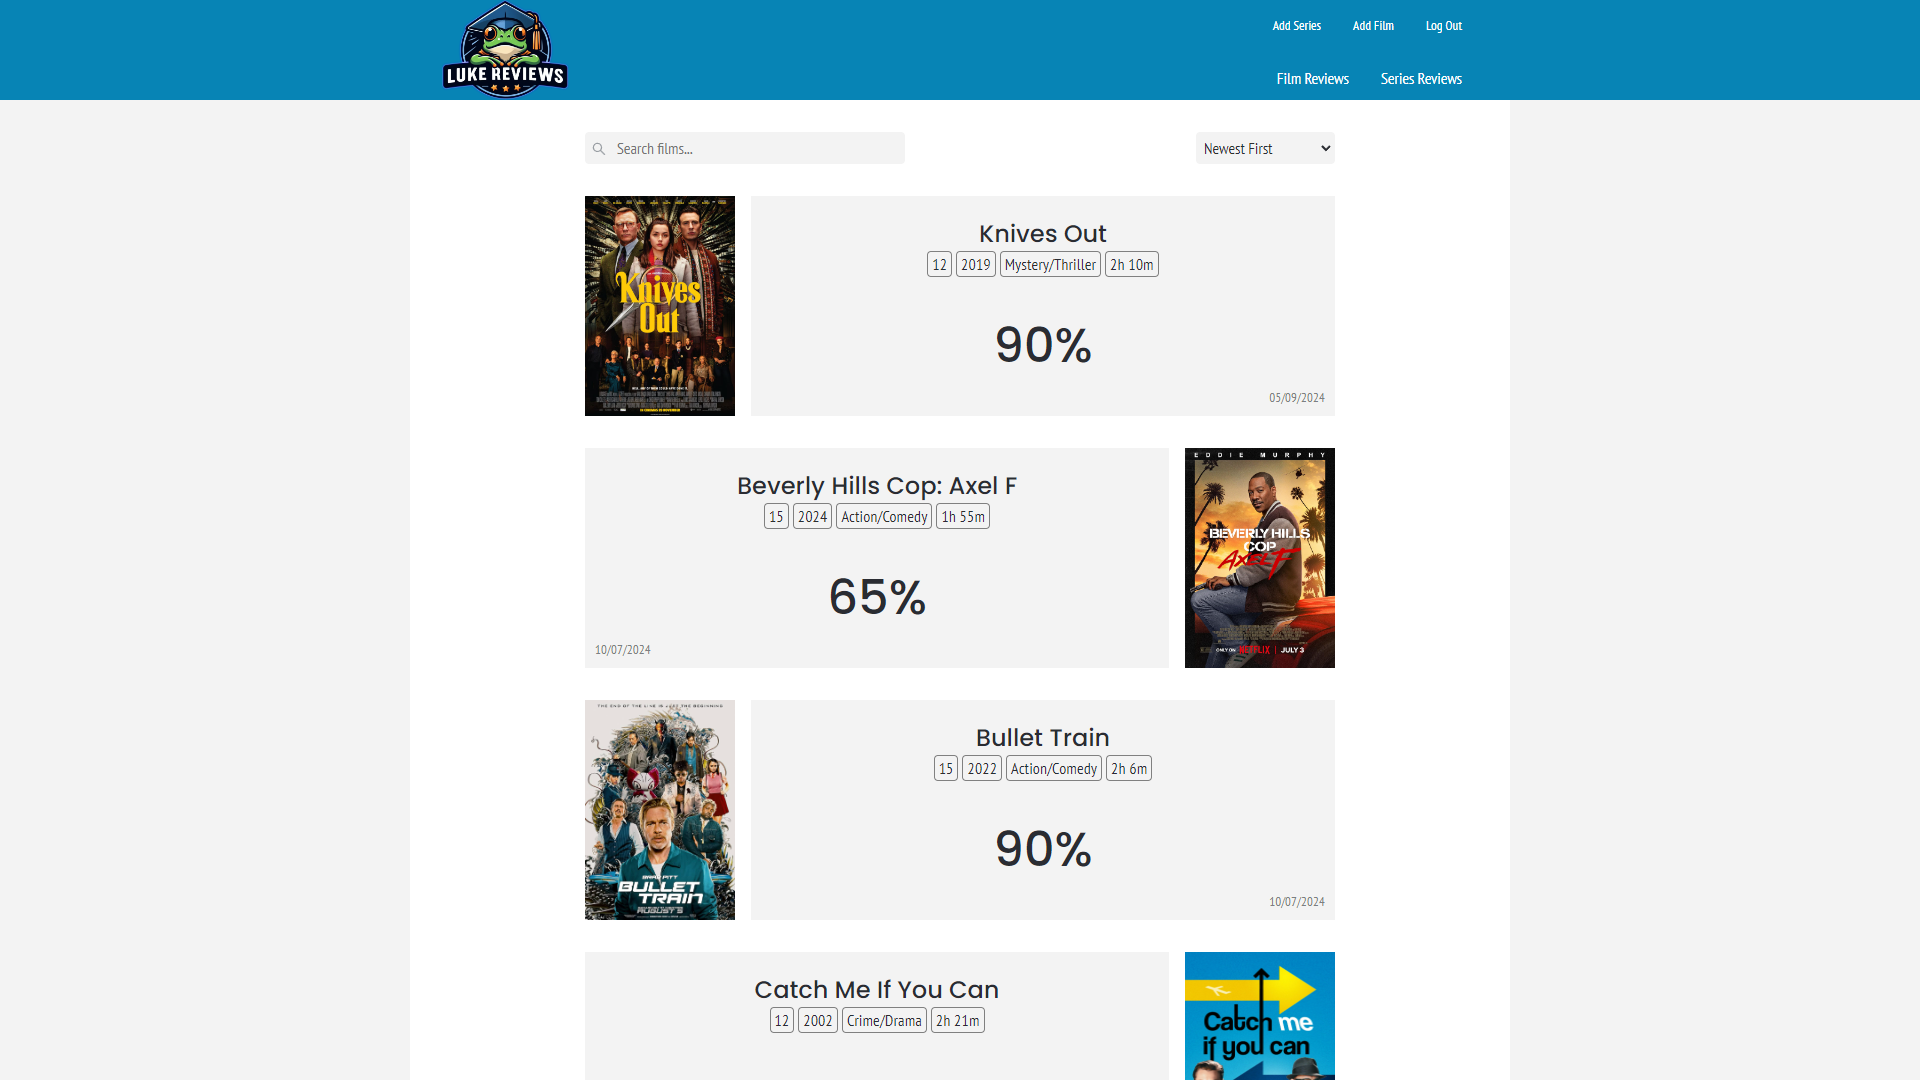The width and height of the screenshot is (1920, 1080).
Task: Click the search films input field
Action: pyautogui.click(x=744, y=148)
